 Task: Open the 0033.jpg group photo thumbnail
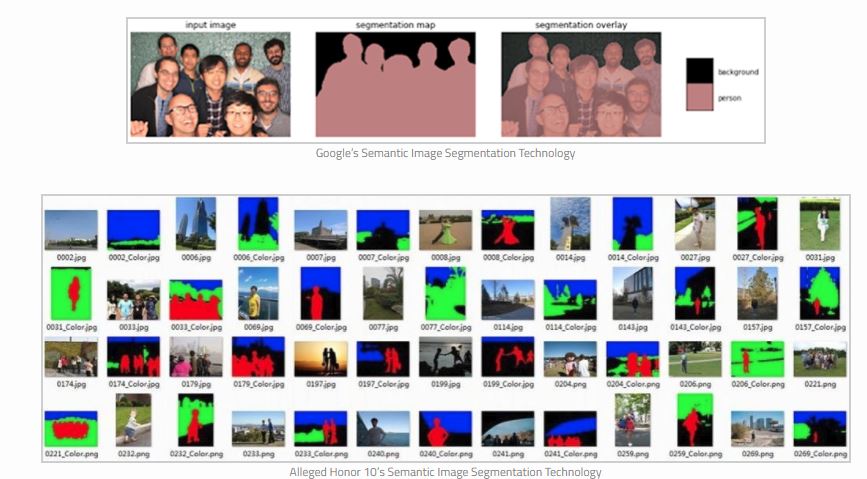click(133, 300)
